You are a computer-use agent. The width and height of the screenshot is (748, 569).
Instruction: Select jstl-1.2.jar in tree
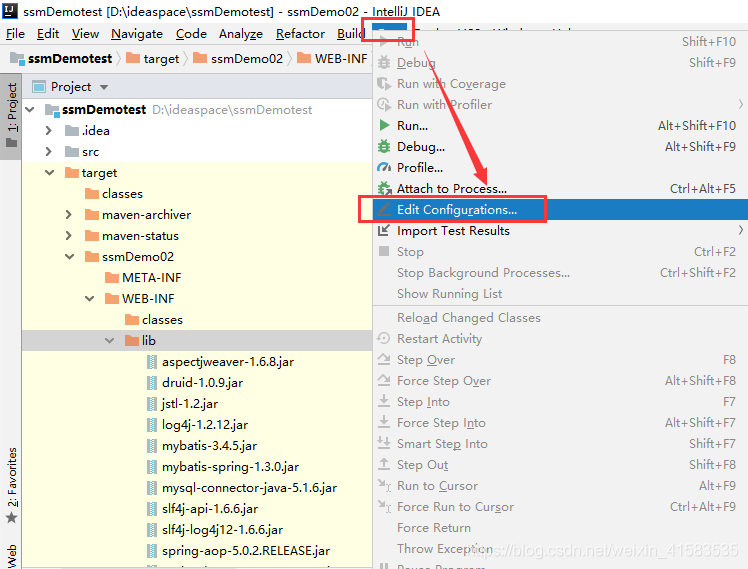tap(190, 403)
